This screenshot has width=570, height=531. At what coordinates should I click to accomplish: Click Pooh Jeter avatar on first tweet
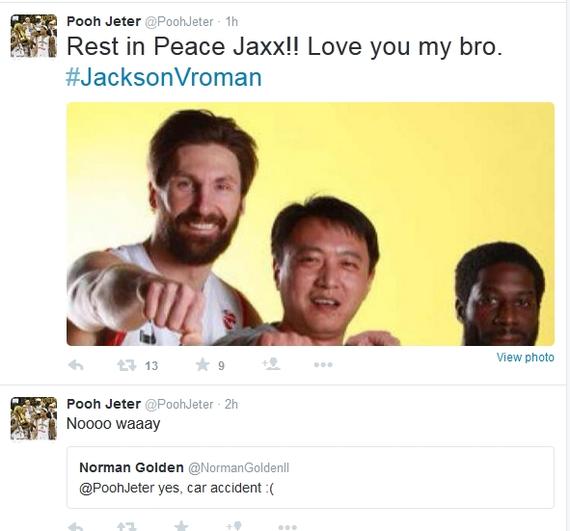(33, 36)
